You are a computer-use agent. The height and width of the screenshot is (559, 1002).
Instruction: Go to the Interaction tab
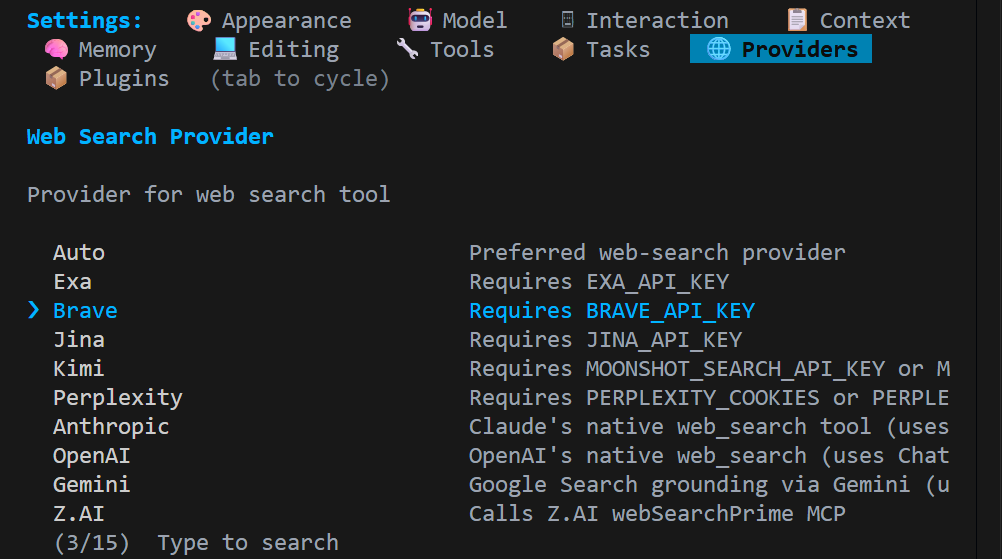pos(644,20)
